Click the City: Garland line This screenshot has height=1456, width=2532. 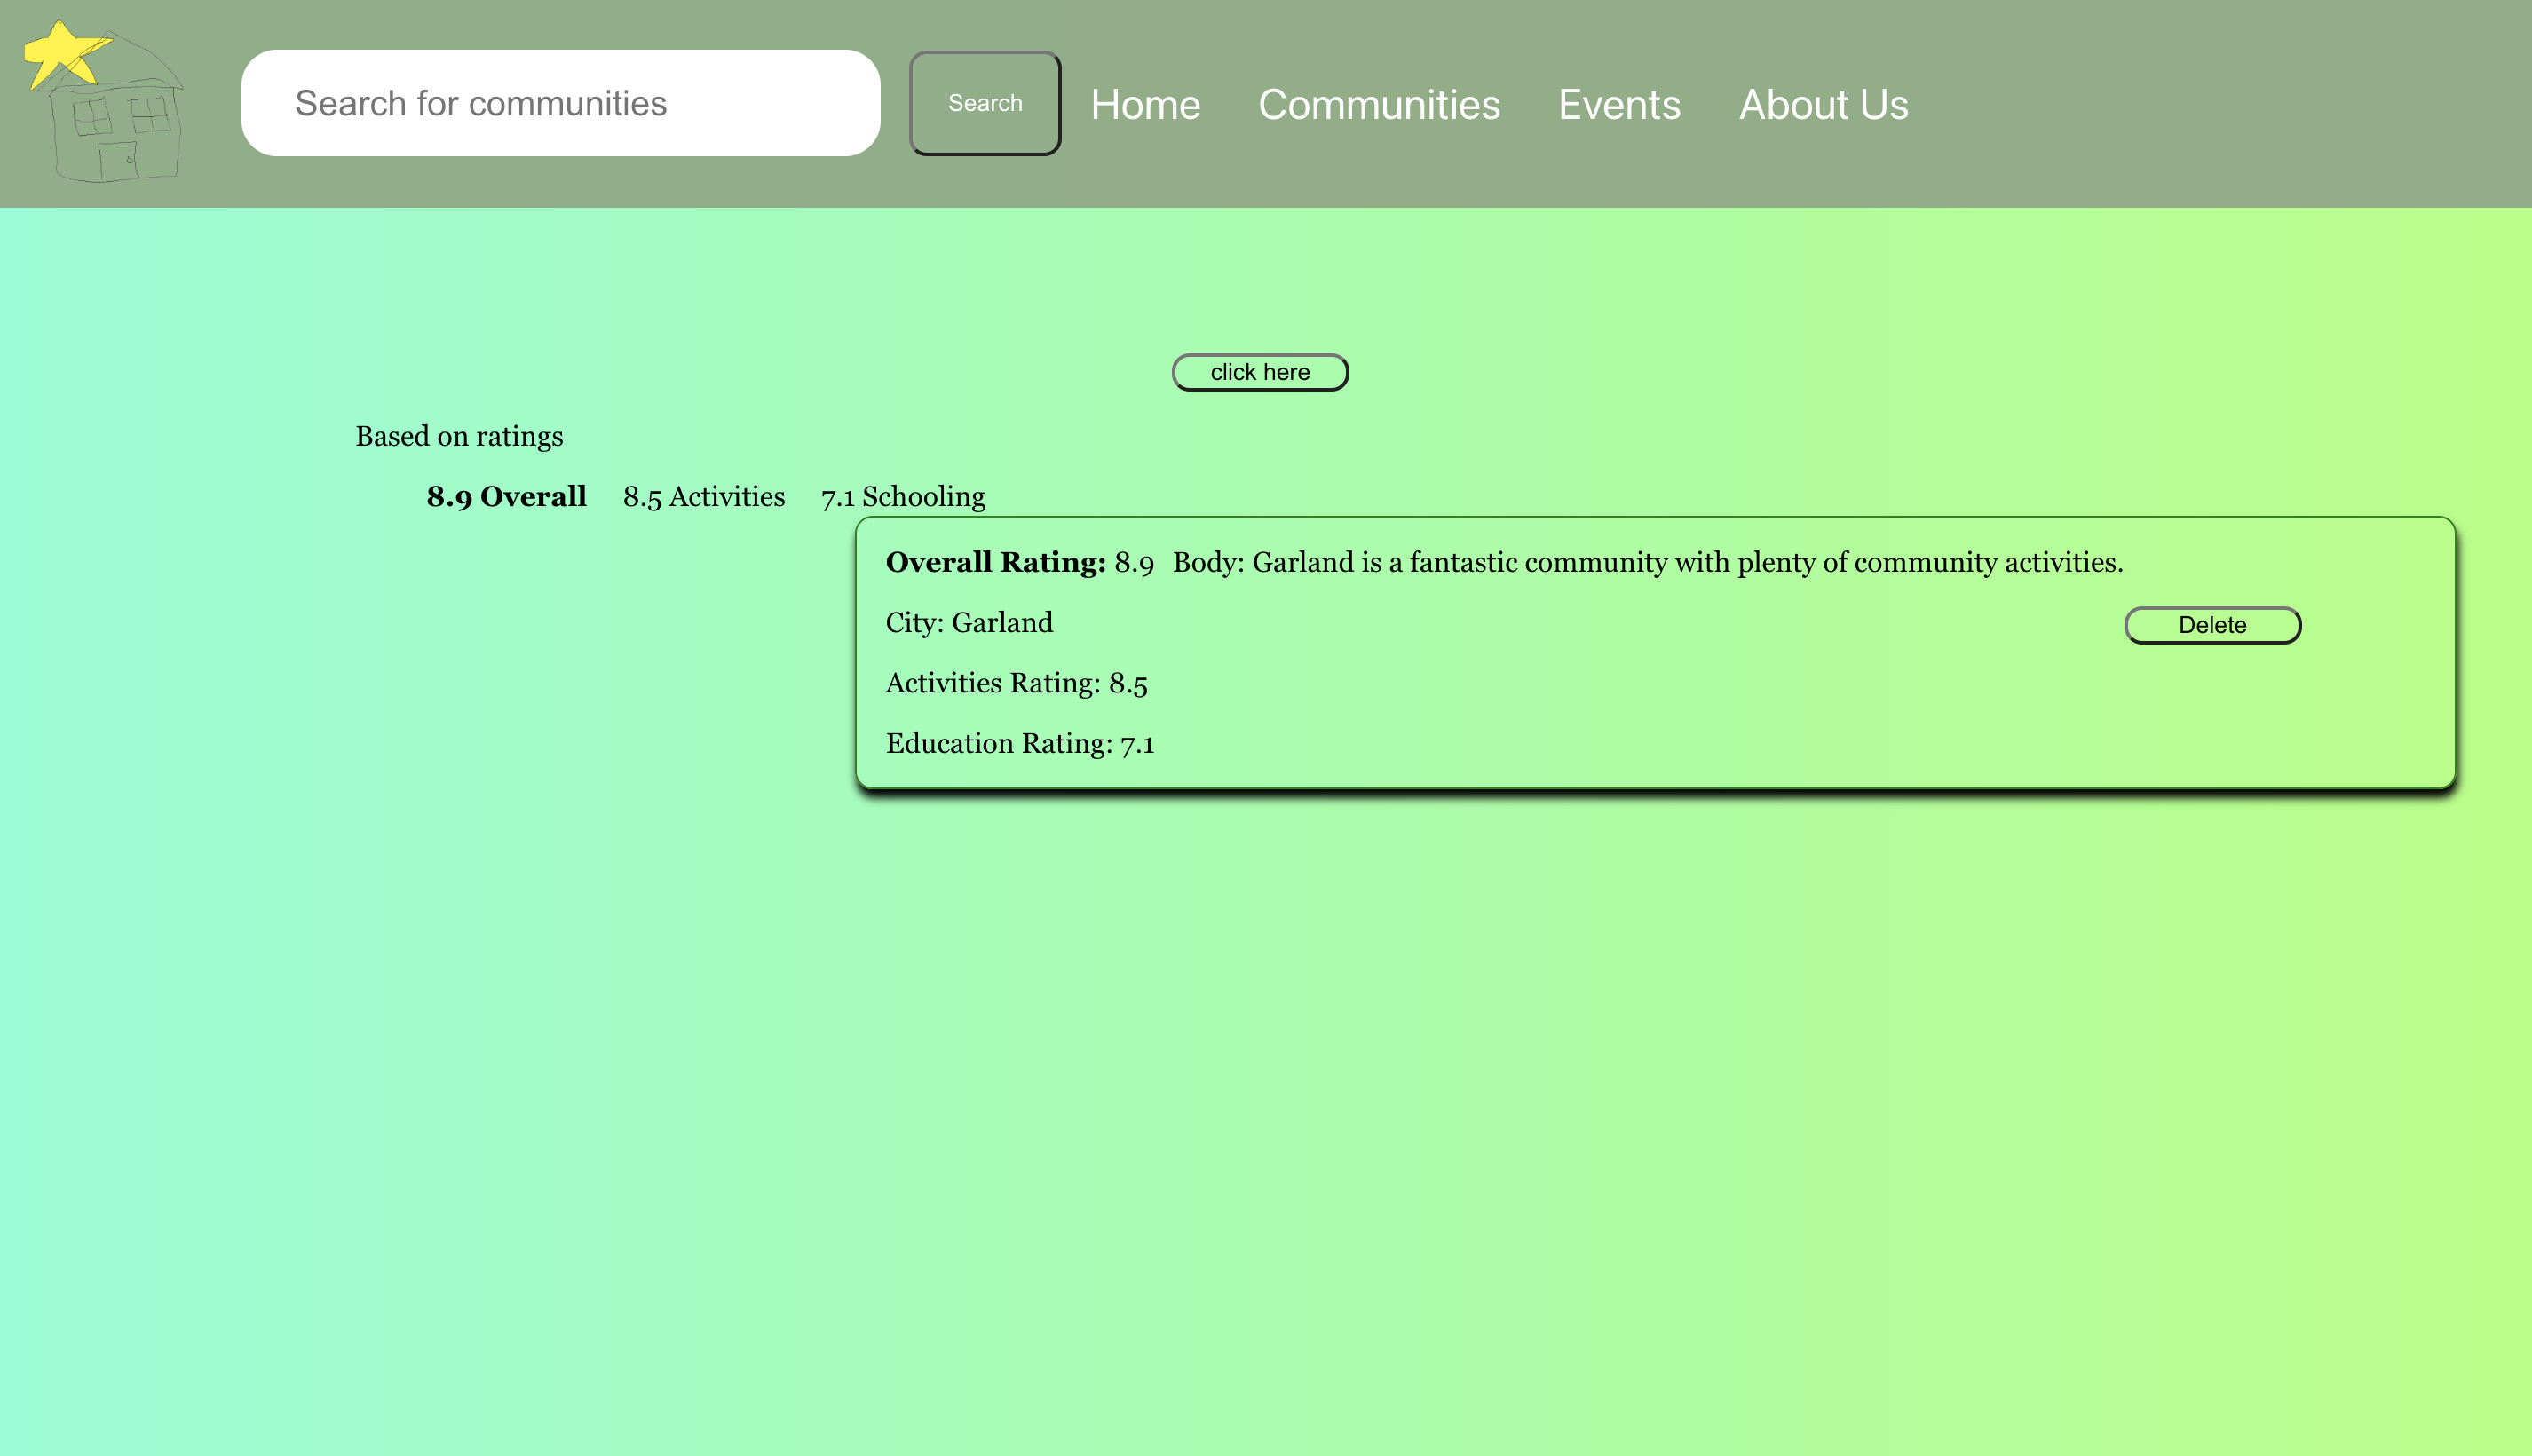click(968, 622)
